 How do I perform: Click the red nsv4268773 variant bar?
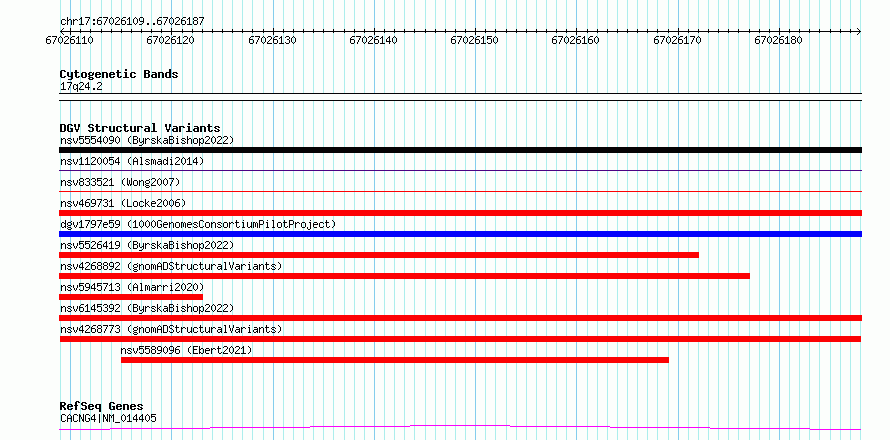click(x=460, y=339)
